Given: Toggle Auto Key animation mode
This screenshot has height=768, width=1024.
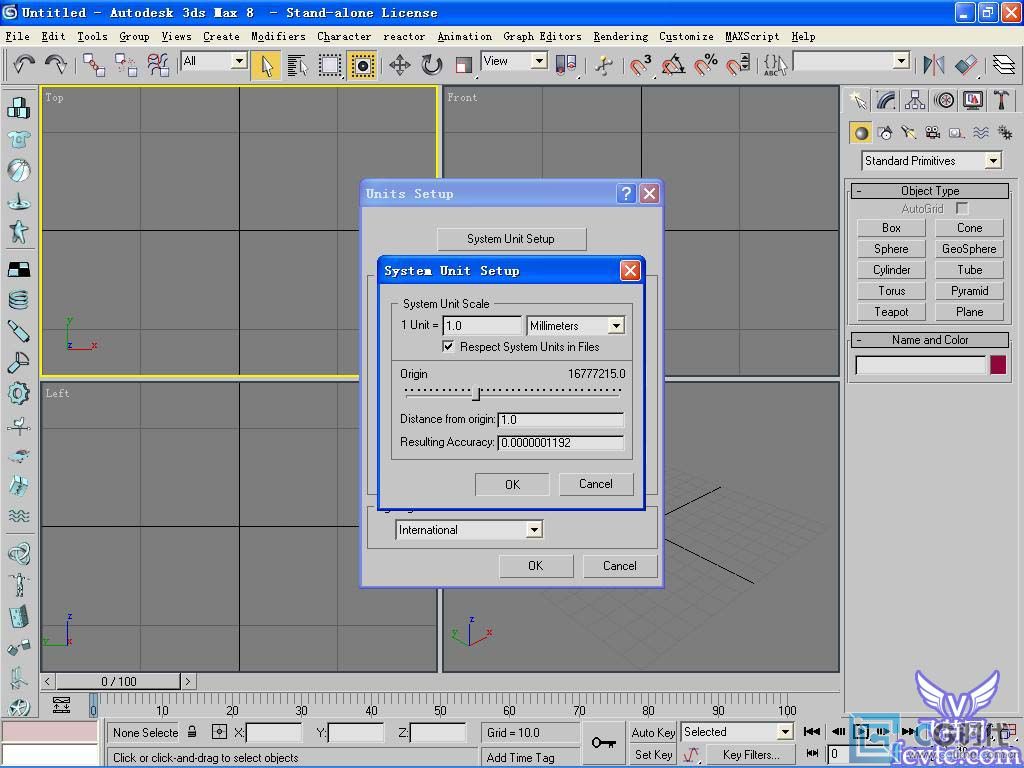Looking at the screenshot, I should pyautogui.click(x=653, y=733).
